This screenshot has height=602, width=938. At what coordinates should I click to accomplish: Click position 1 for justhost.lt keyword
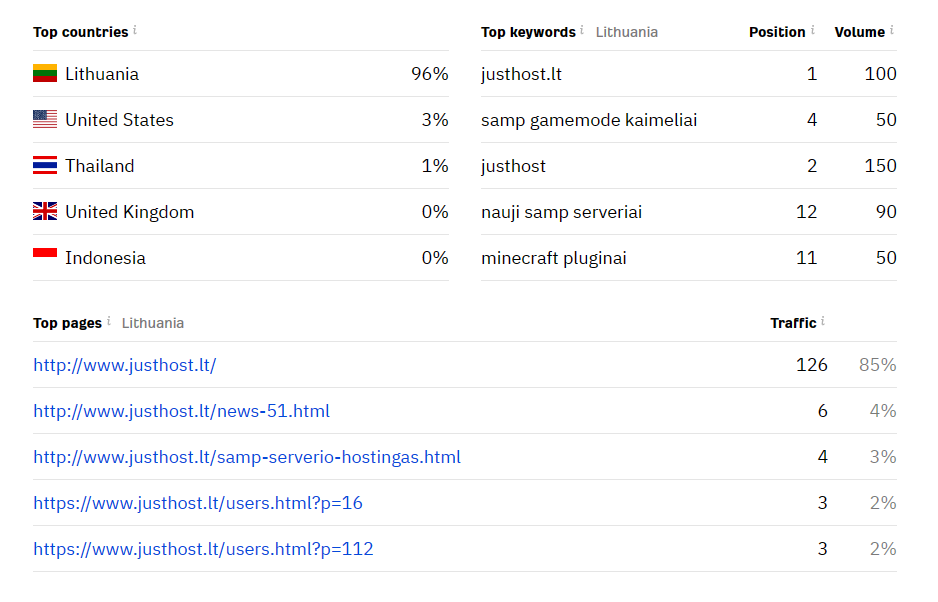tap(812, 74)
